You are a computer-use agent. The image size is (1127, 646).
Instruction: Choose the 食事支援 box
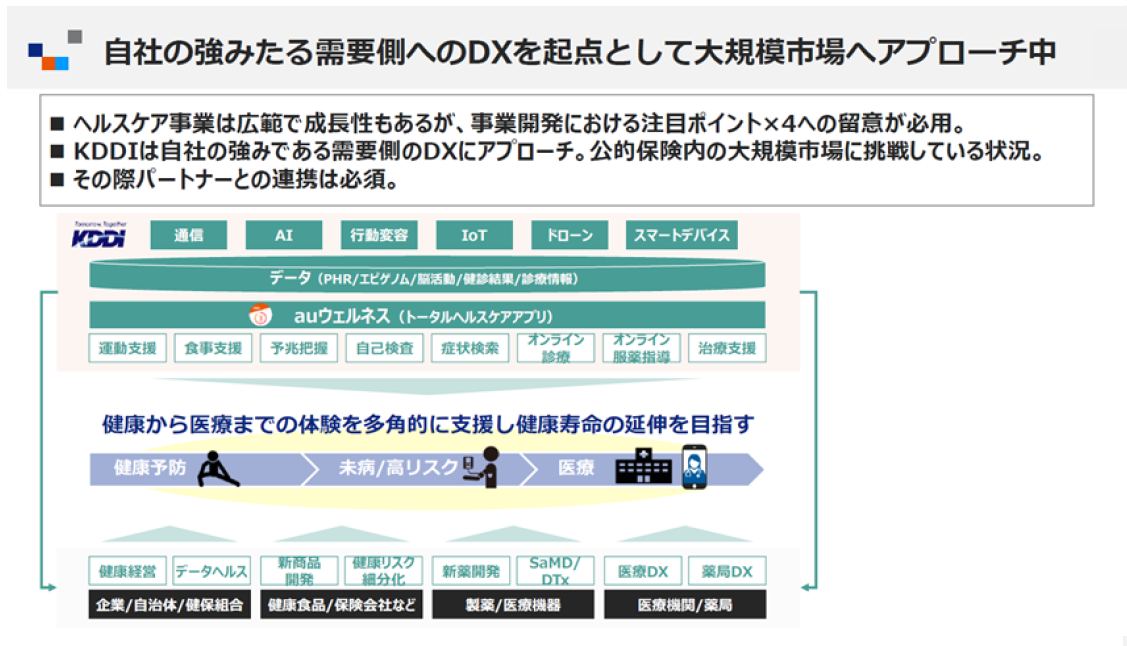coord(213,348)
